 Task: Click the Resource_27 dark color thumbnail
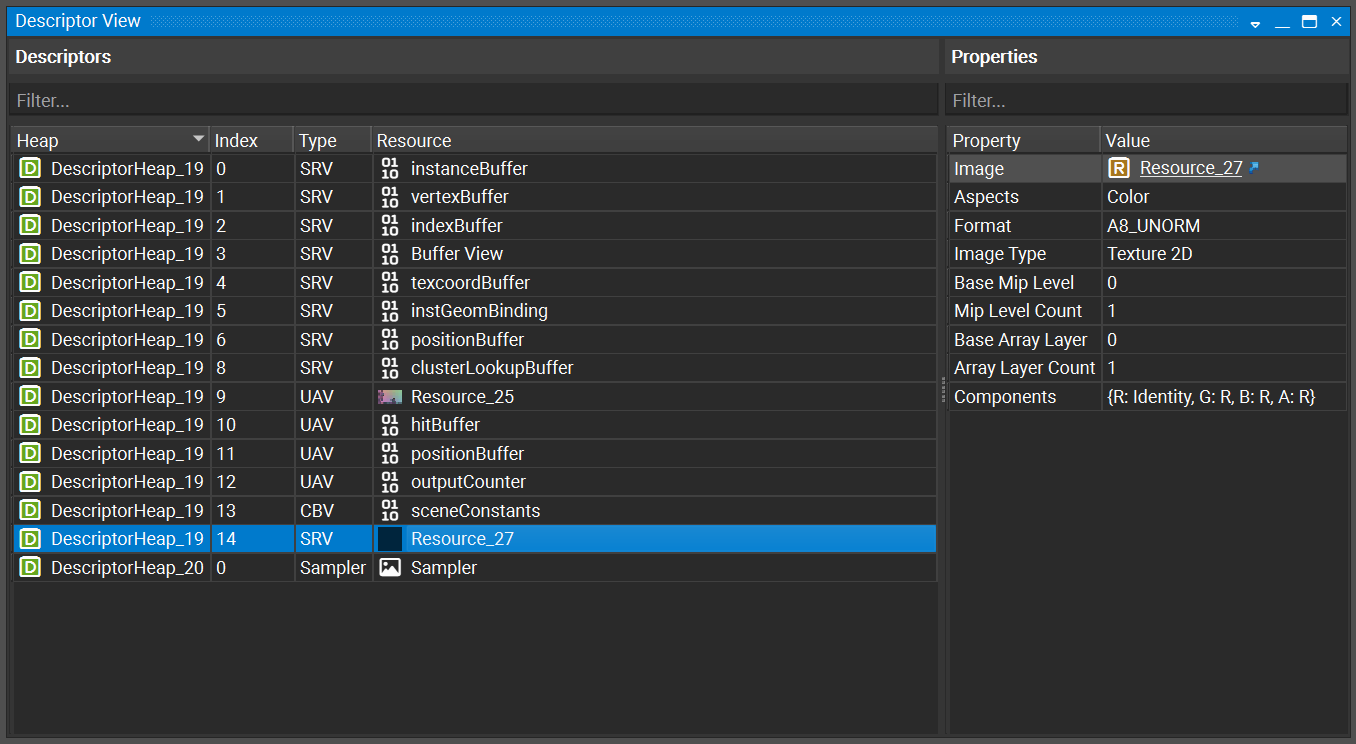390,539
